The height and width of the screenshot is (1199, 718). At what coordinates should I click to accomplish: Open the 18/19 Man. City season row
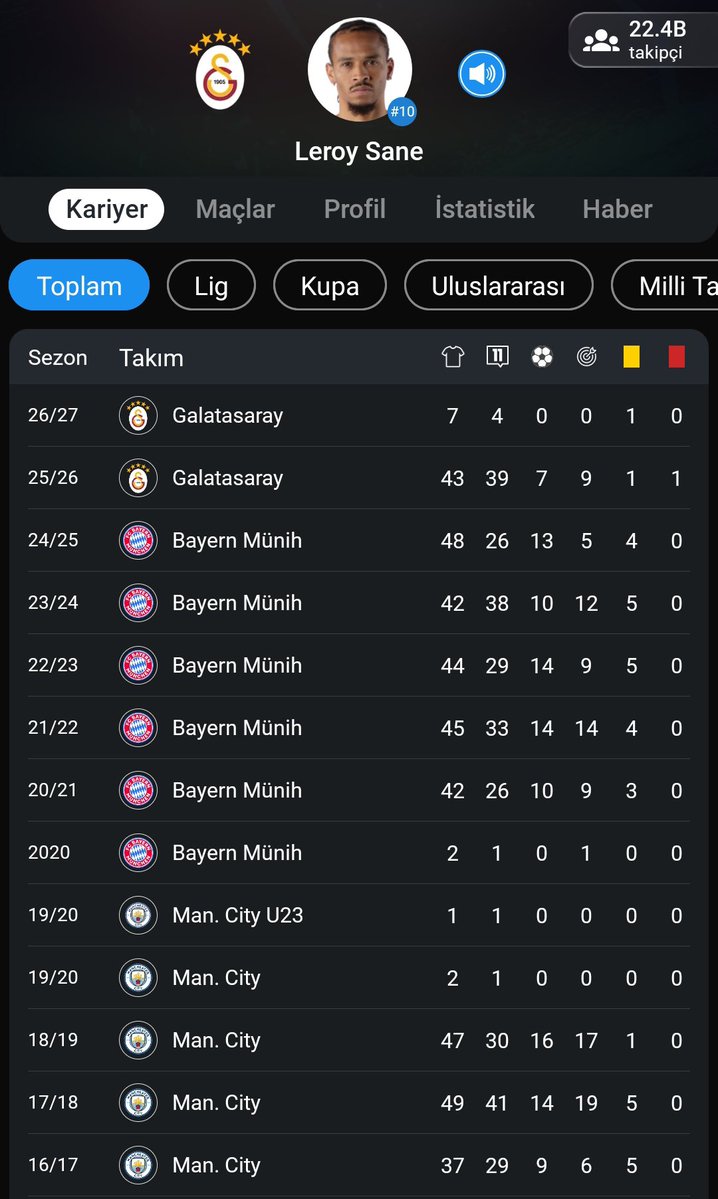359,1041
